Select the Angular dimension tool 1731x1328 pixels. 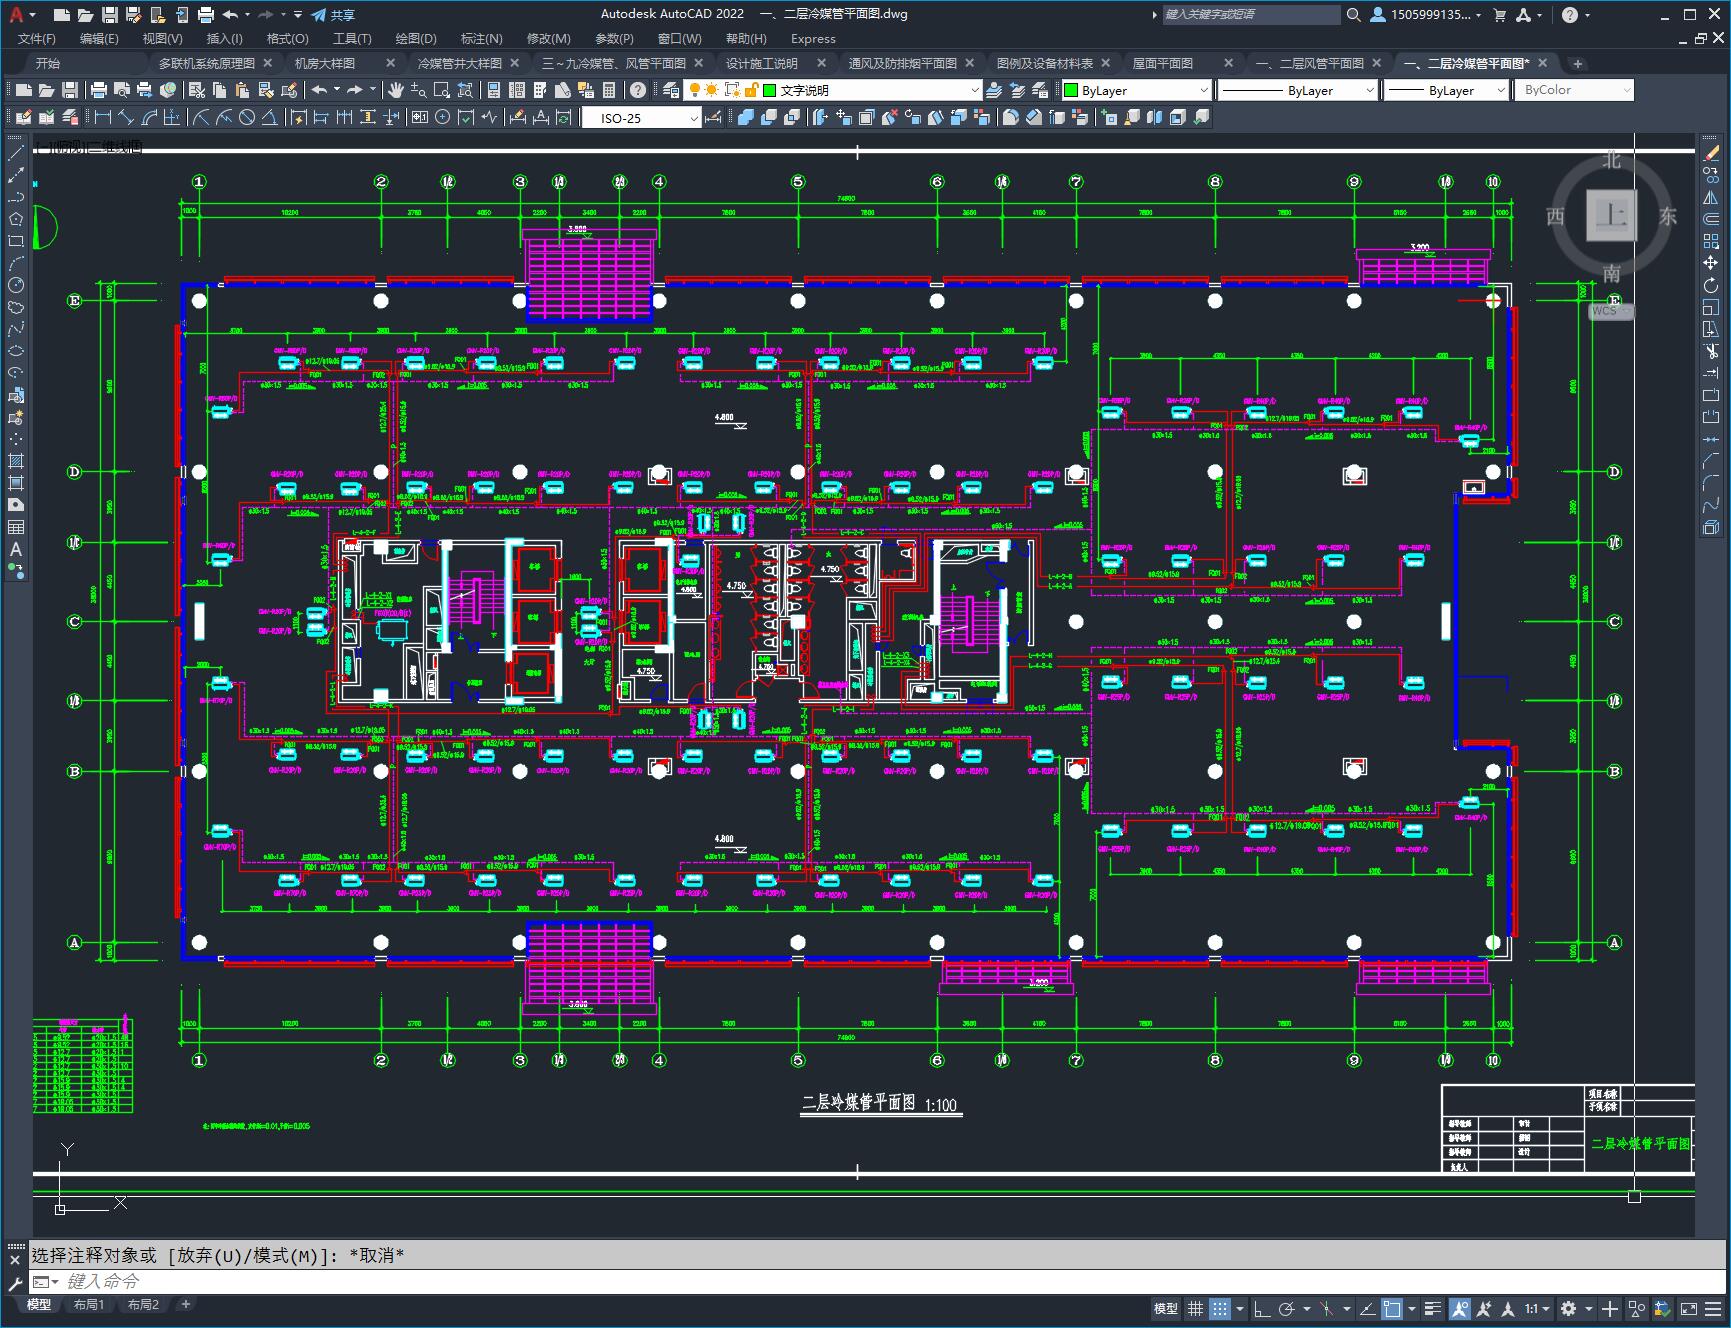270,117
